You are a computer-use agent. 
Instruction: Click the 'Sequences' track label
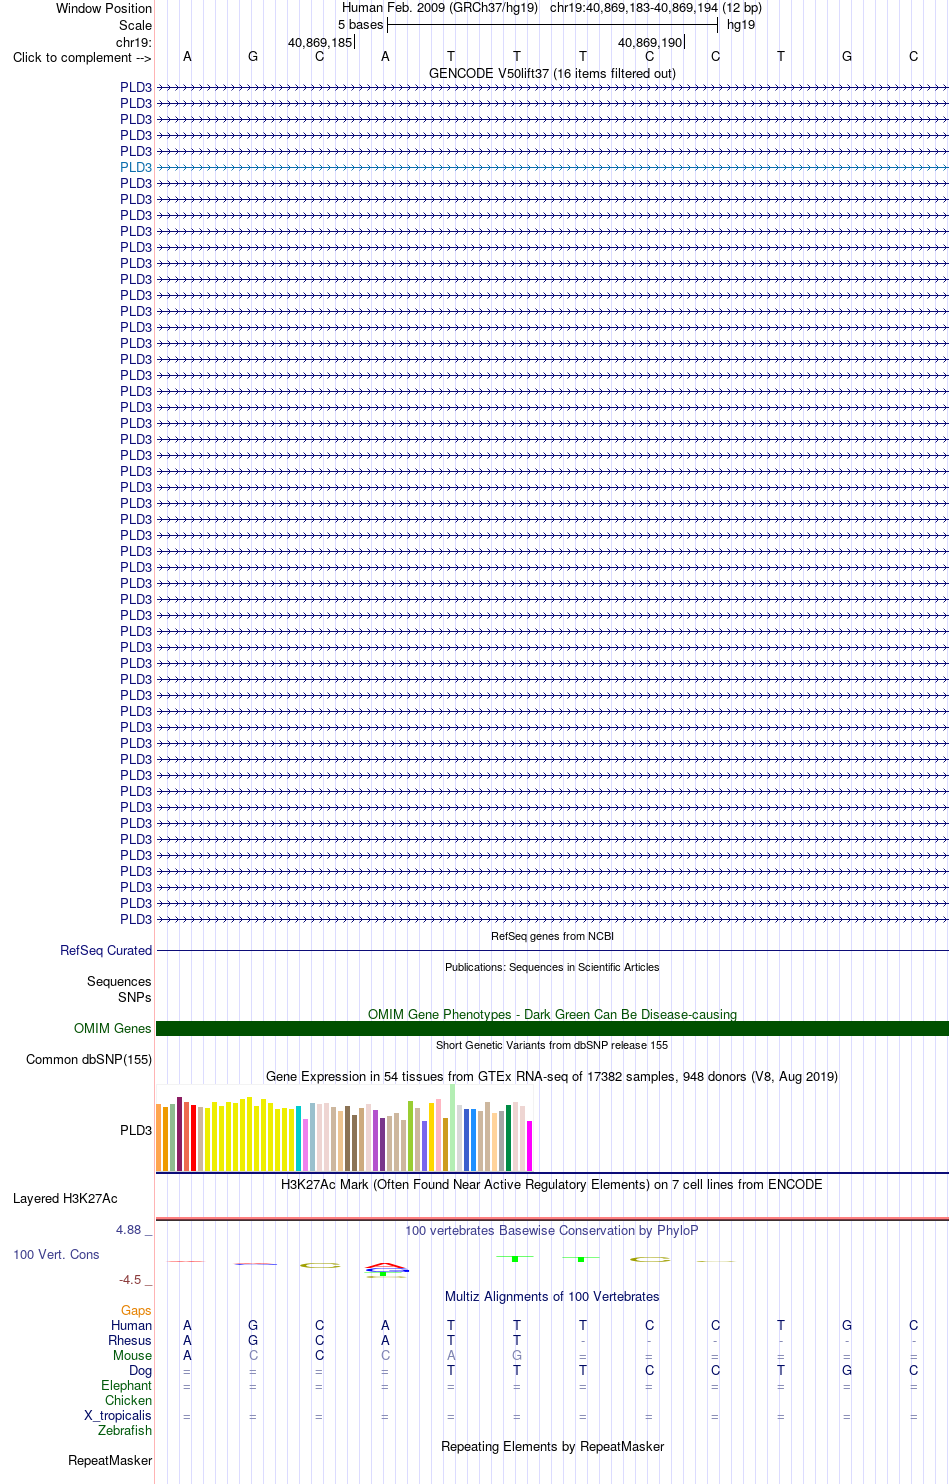119,982
